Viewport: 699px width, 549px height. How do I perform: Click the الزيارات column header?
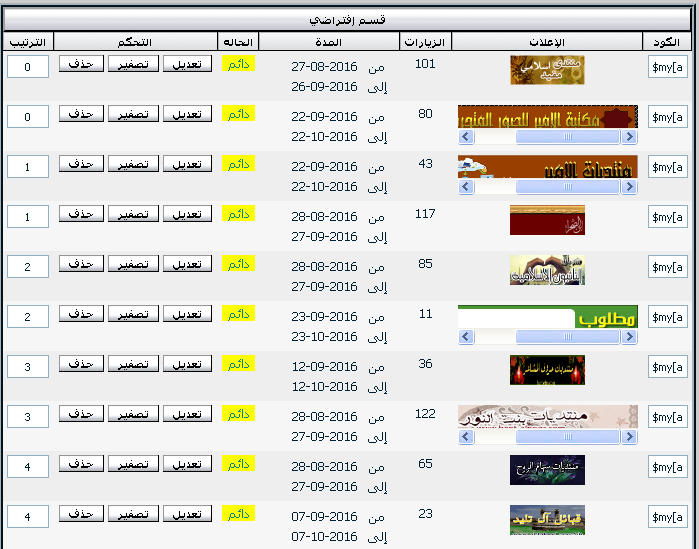425,42
